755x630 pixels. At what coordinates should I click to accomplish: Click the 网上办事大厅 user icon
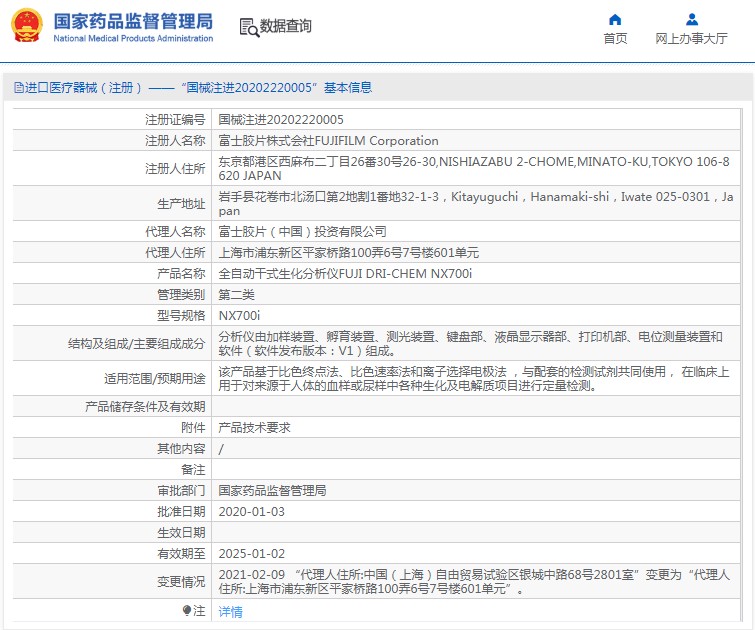tap(692, 19)
